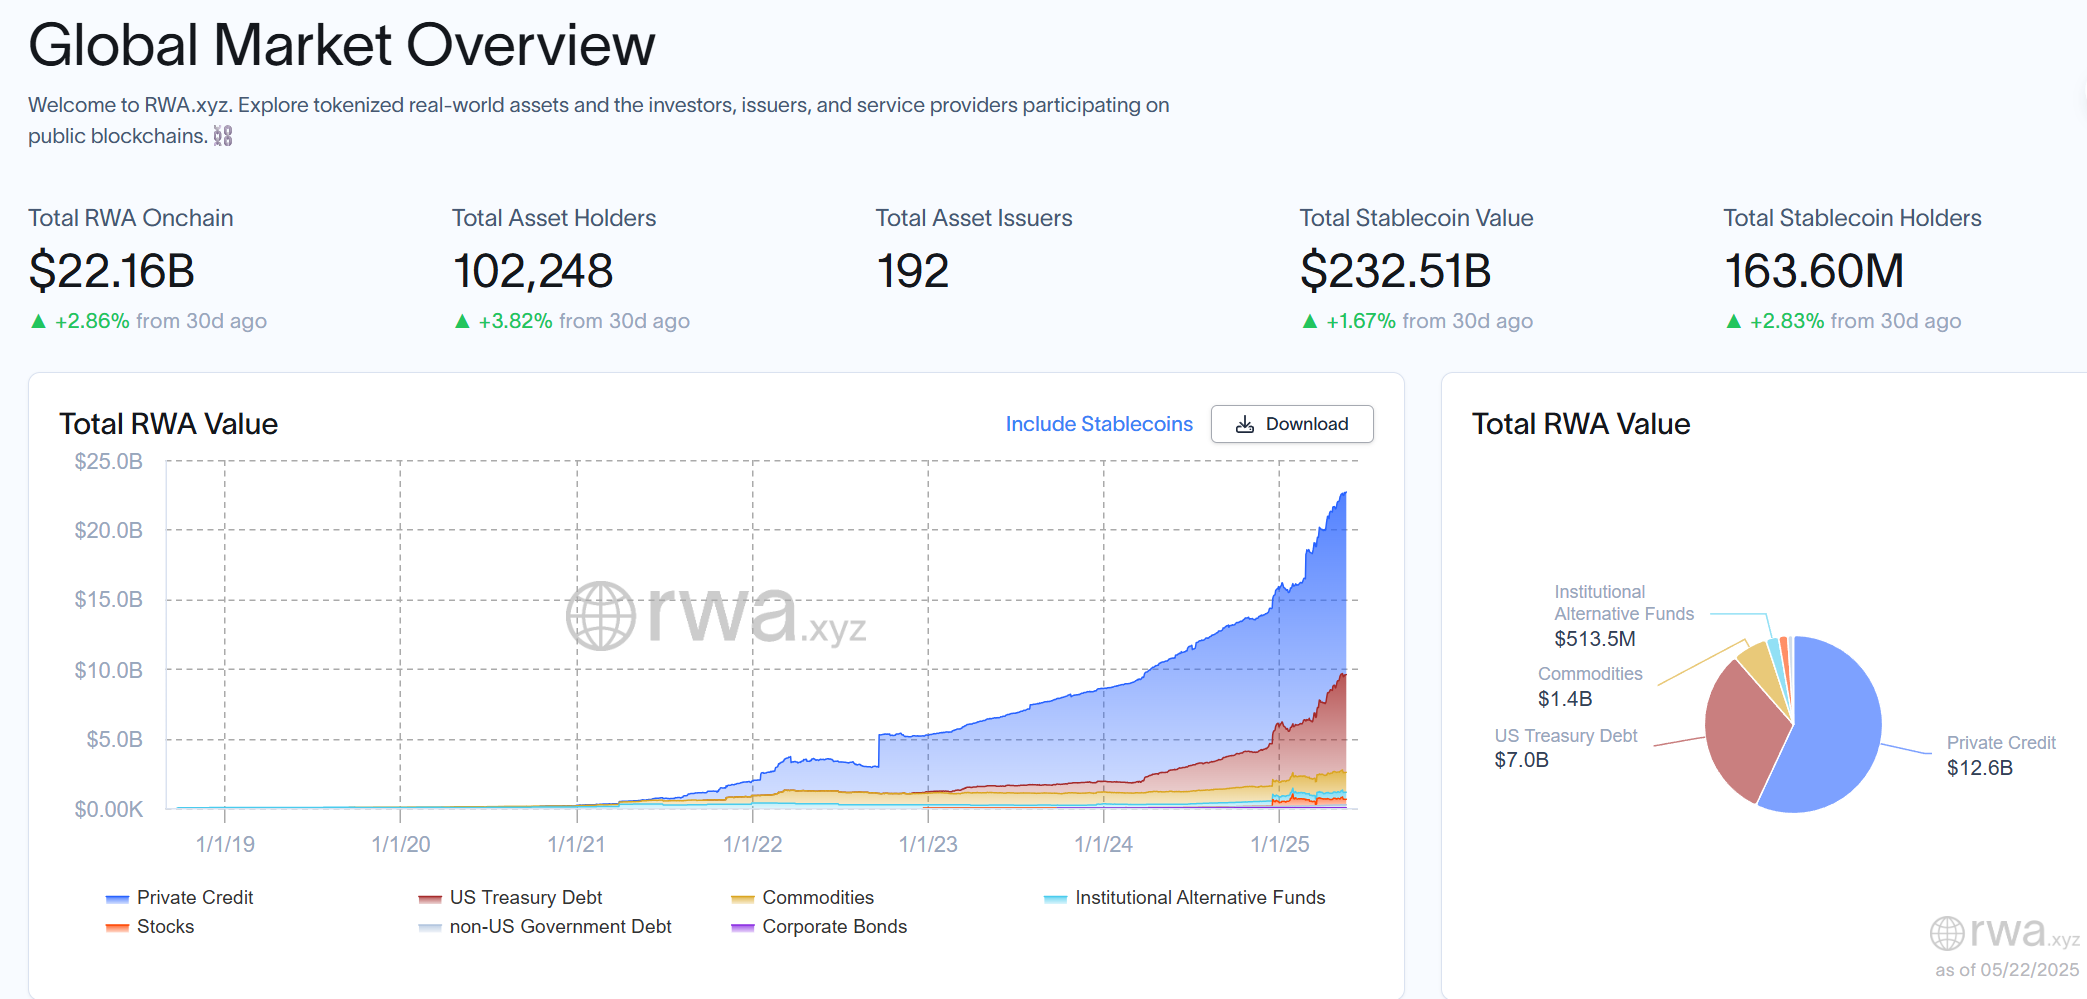Click the Total Stablecoin Holders label
The width and height of the screenshot is (2087, 999).
point(1852,218)
